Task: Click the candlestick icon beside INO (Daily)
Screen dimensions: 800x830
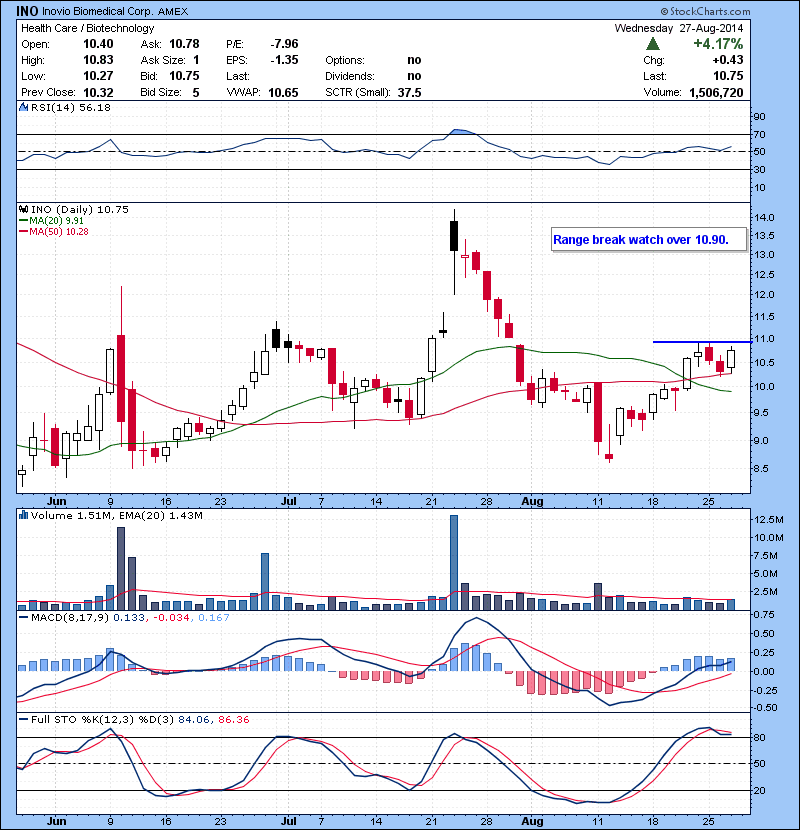Action: (x=23, y=210)
